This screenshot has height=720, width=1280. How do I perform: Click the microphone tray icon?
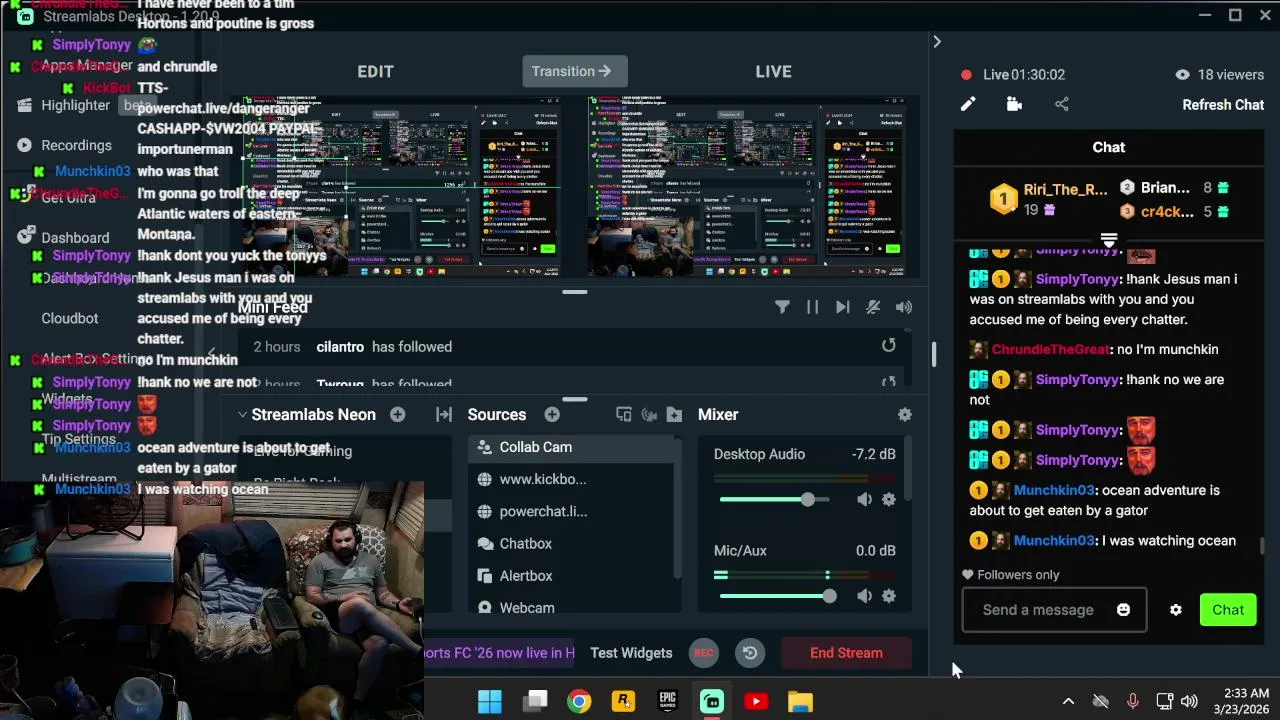[x=1132, y=701]
